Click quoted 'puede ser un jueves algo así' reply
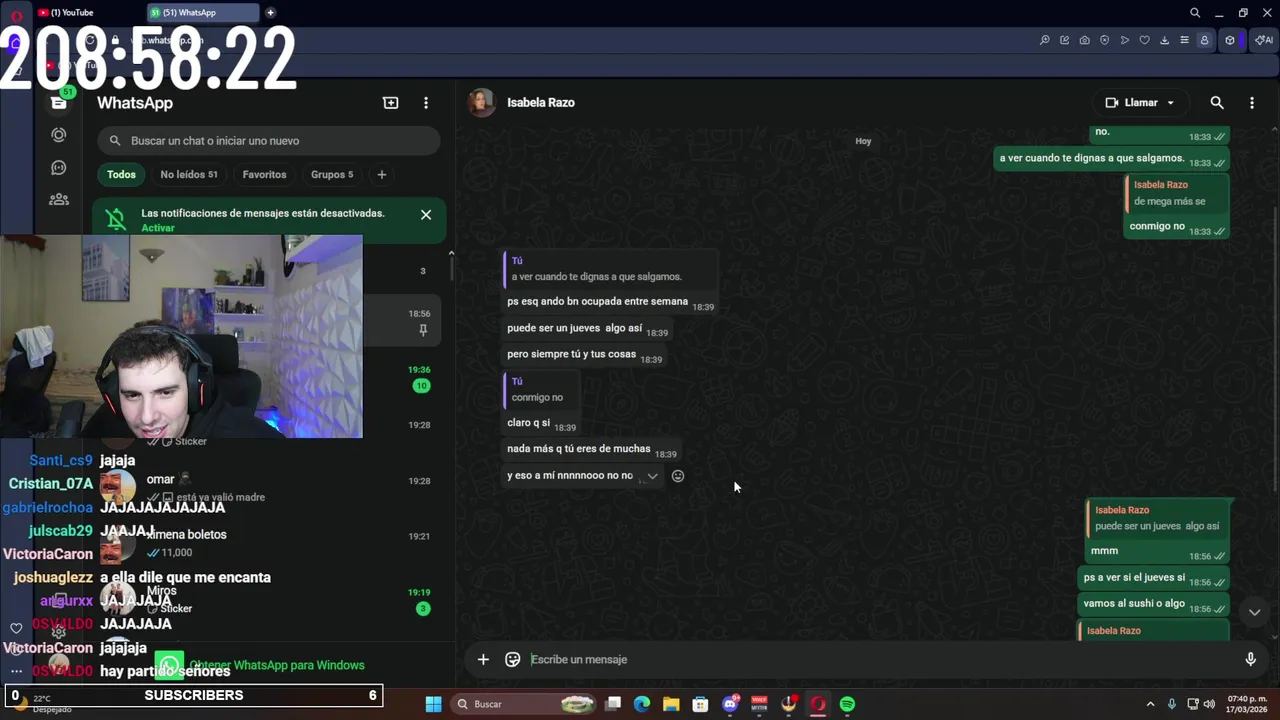 1157,518
